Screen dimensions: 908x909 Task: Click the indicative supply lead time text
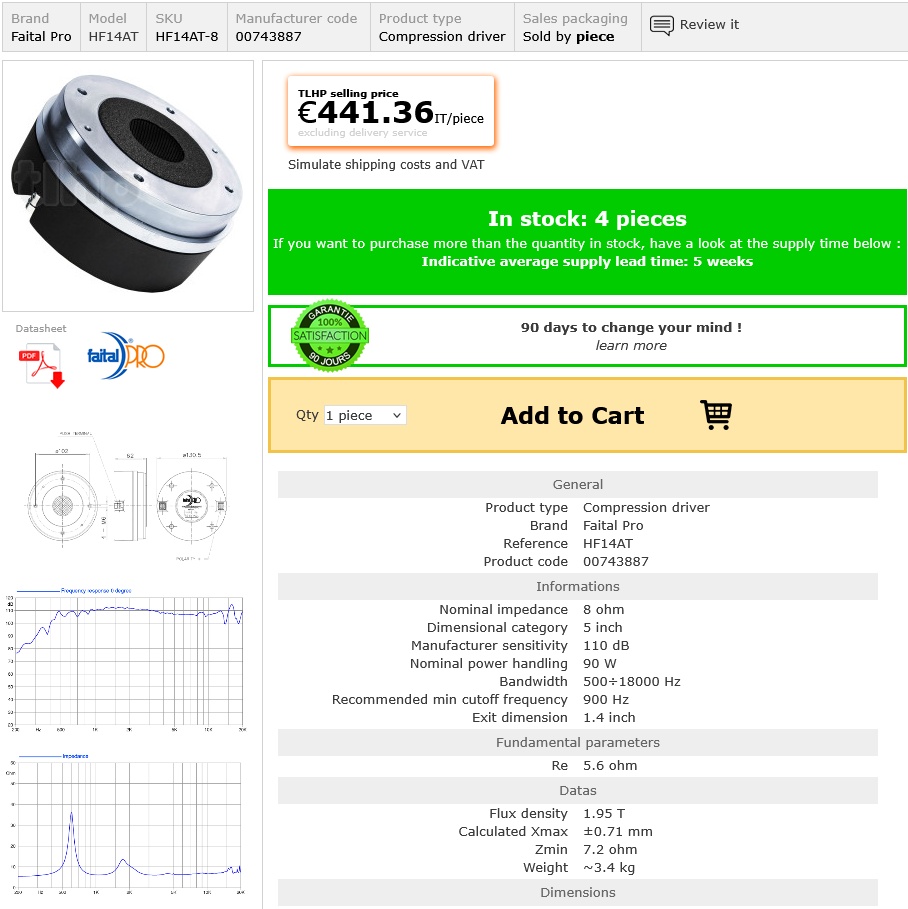(587, 261)
